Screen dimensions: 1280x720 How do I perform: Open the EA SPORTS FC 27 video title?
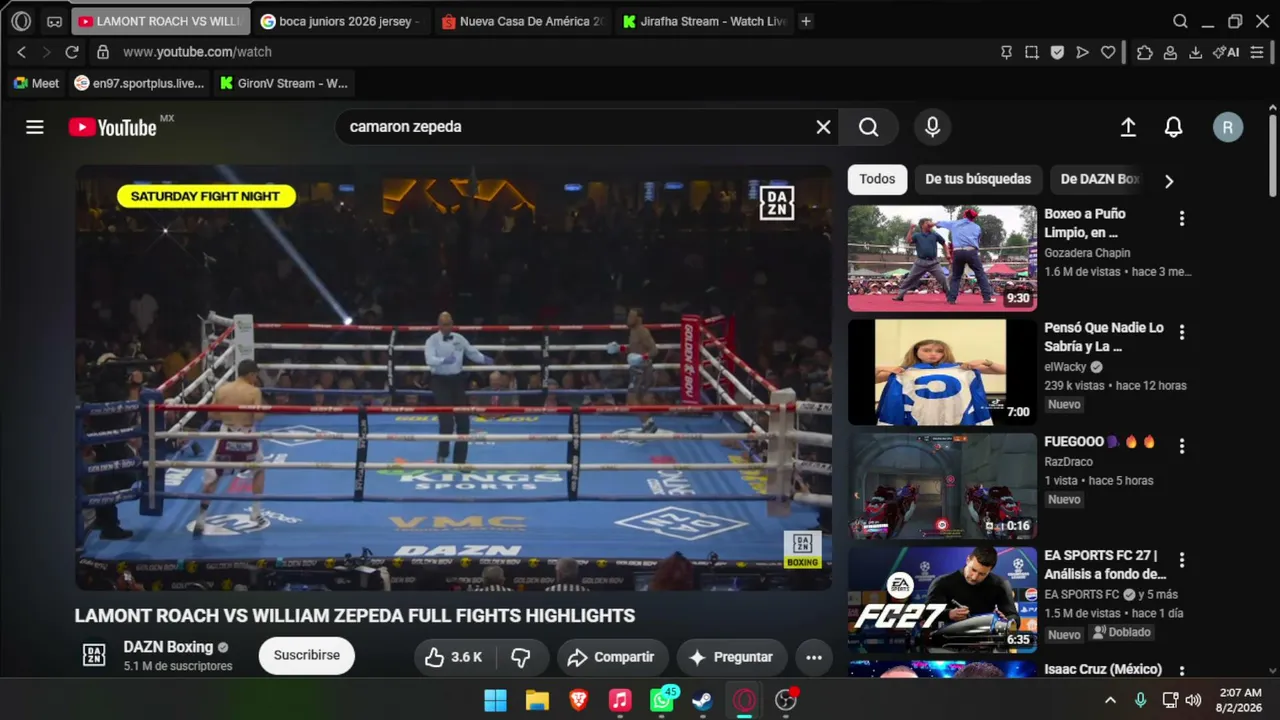tap(1105, 565)
